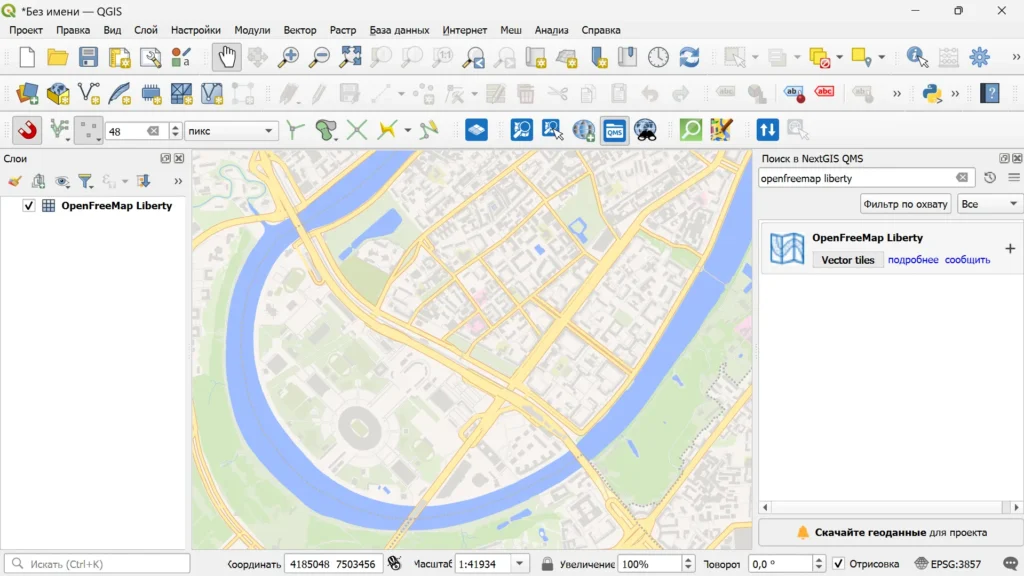Click the Help question mark icon
The width and height of the screenshot is (1024, 576).
990,93
